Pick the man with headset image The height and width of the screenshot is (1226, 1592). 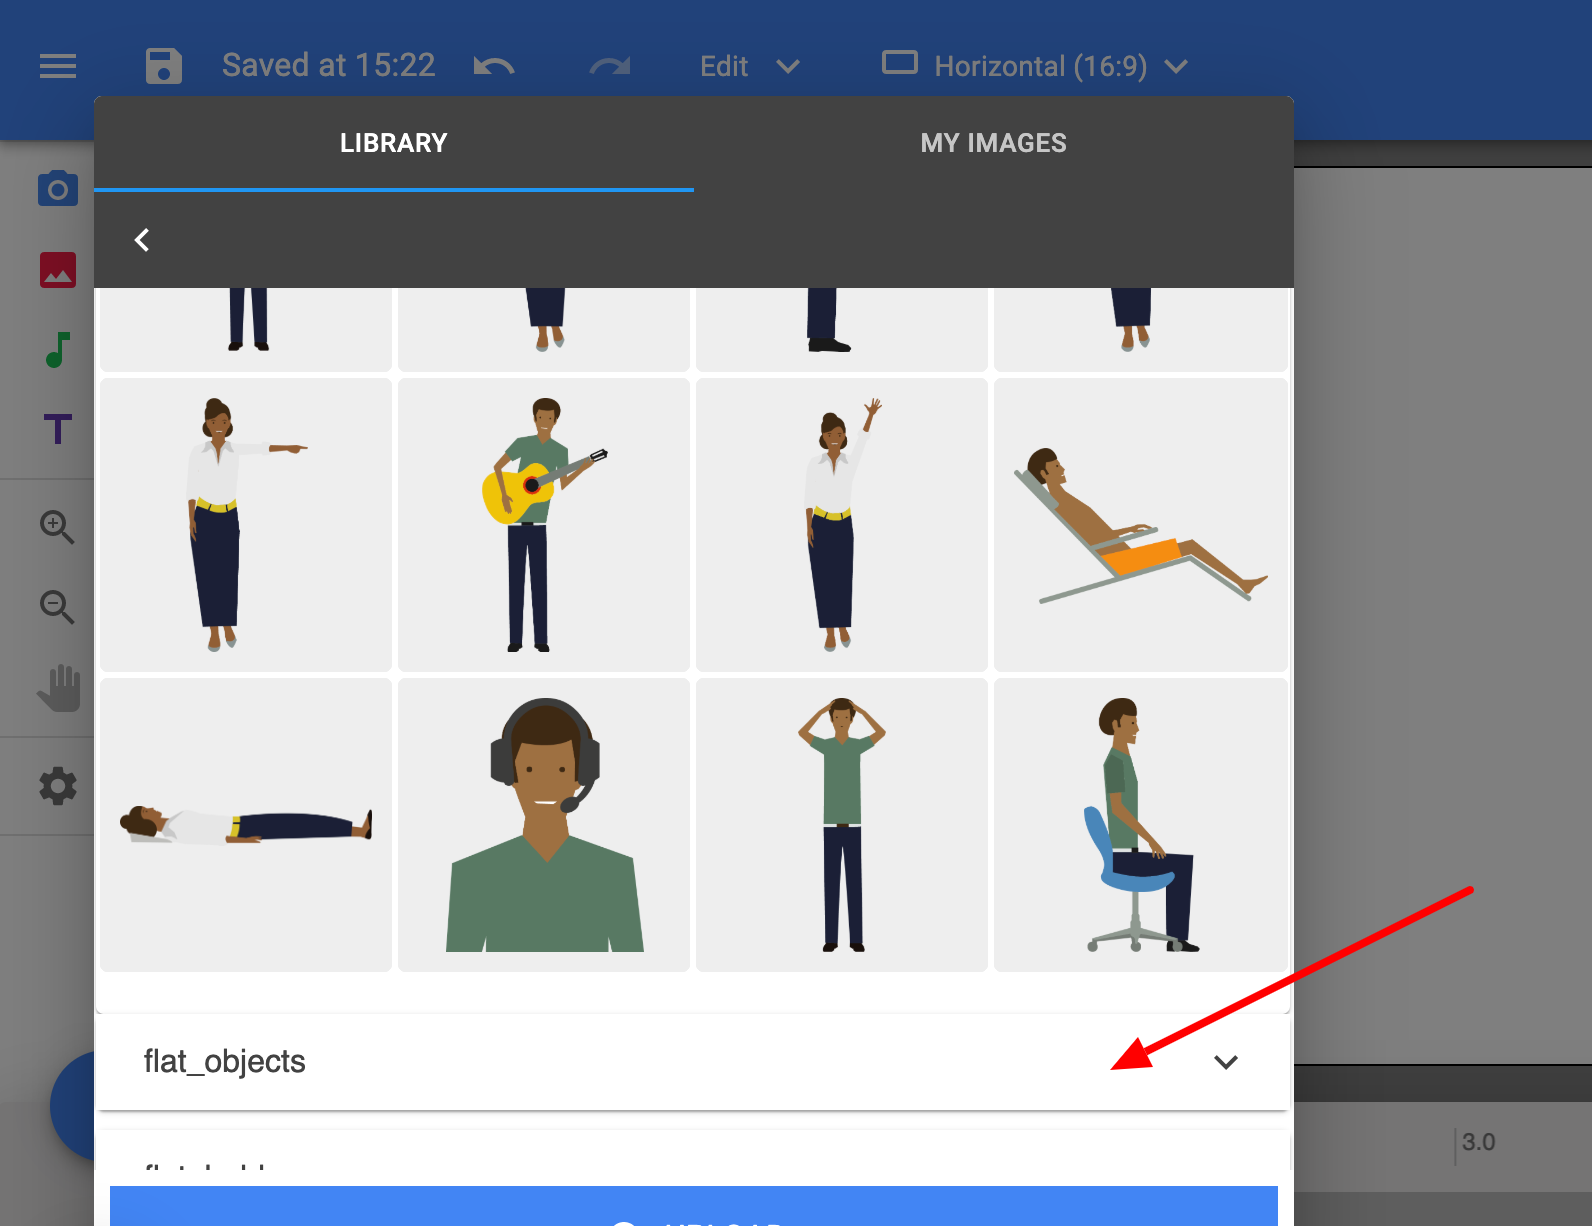[x=544, y=825]
